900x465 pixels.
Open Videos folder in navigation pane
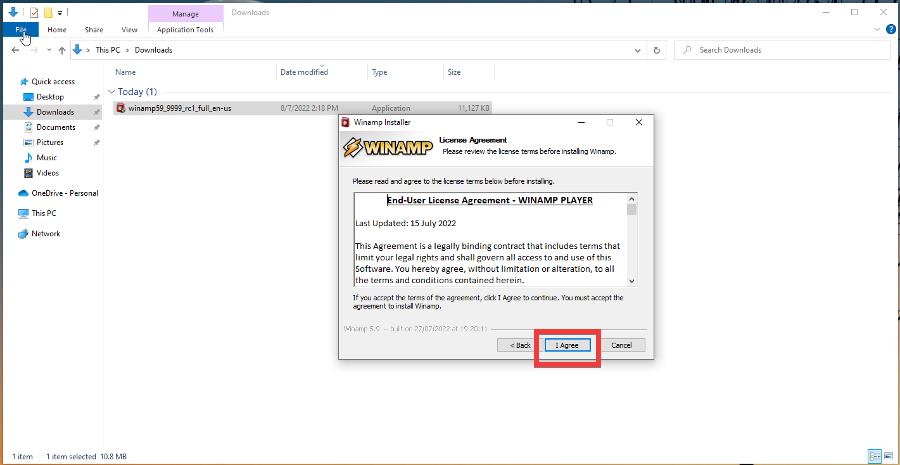(48, 173)
